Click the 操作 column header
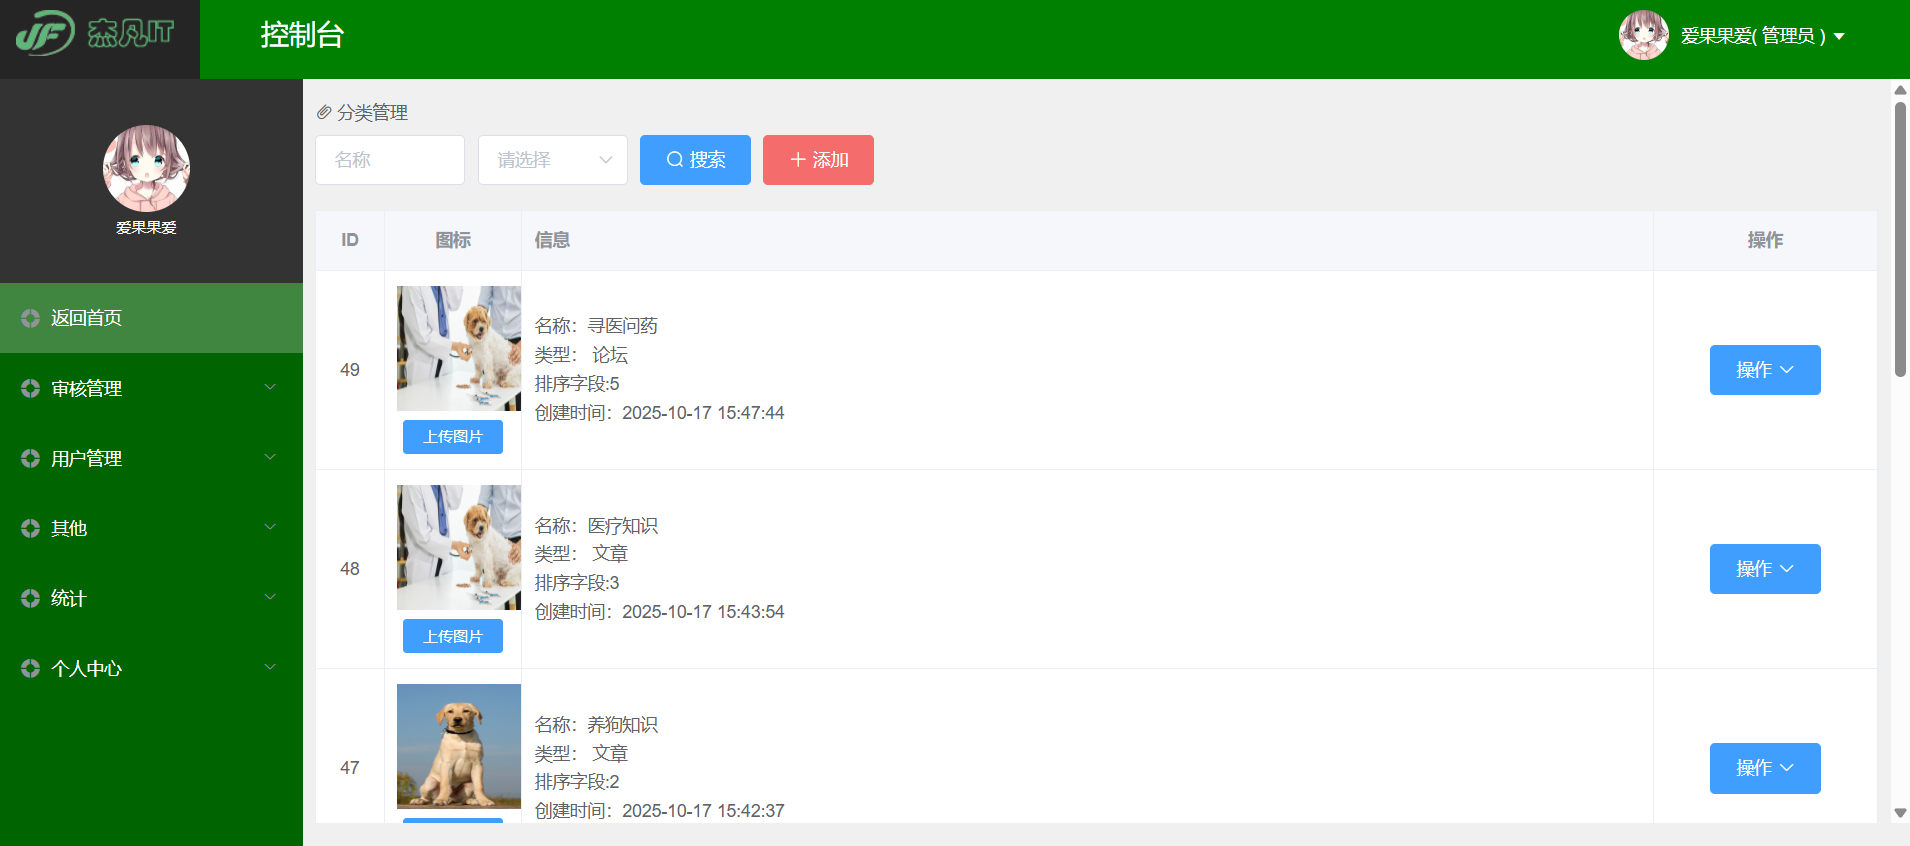 click(1765, 240)
